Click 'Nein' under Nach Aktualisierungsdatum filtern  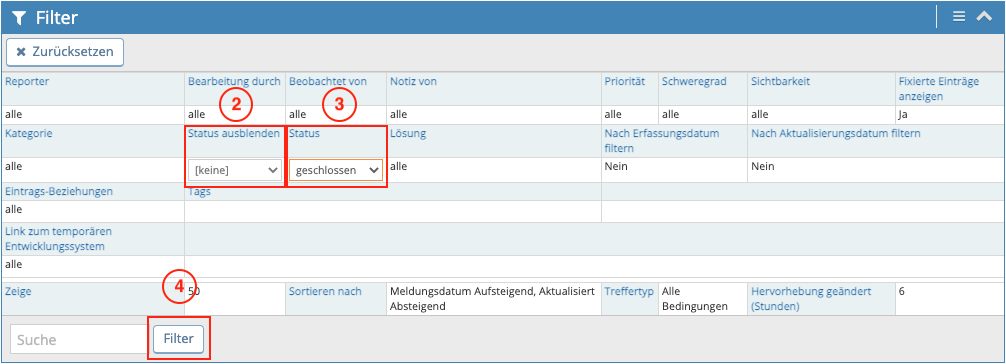point(762,166)
